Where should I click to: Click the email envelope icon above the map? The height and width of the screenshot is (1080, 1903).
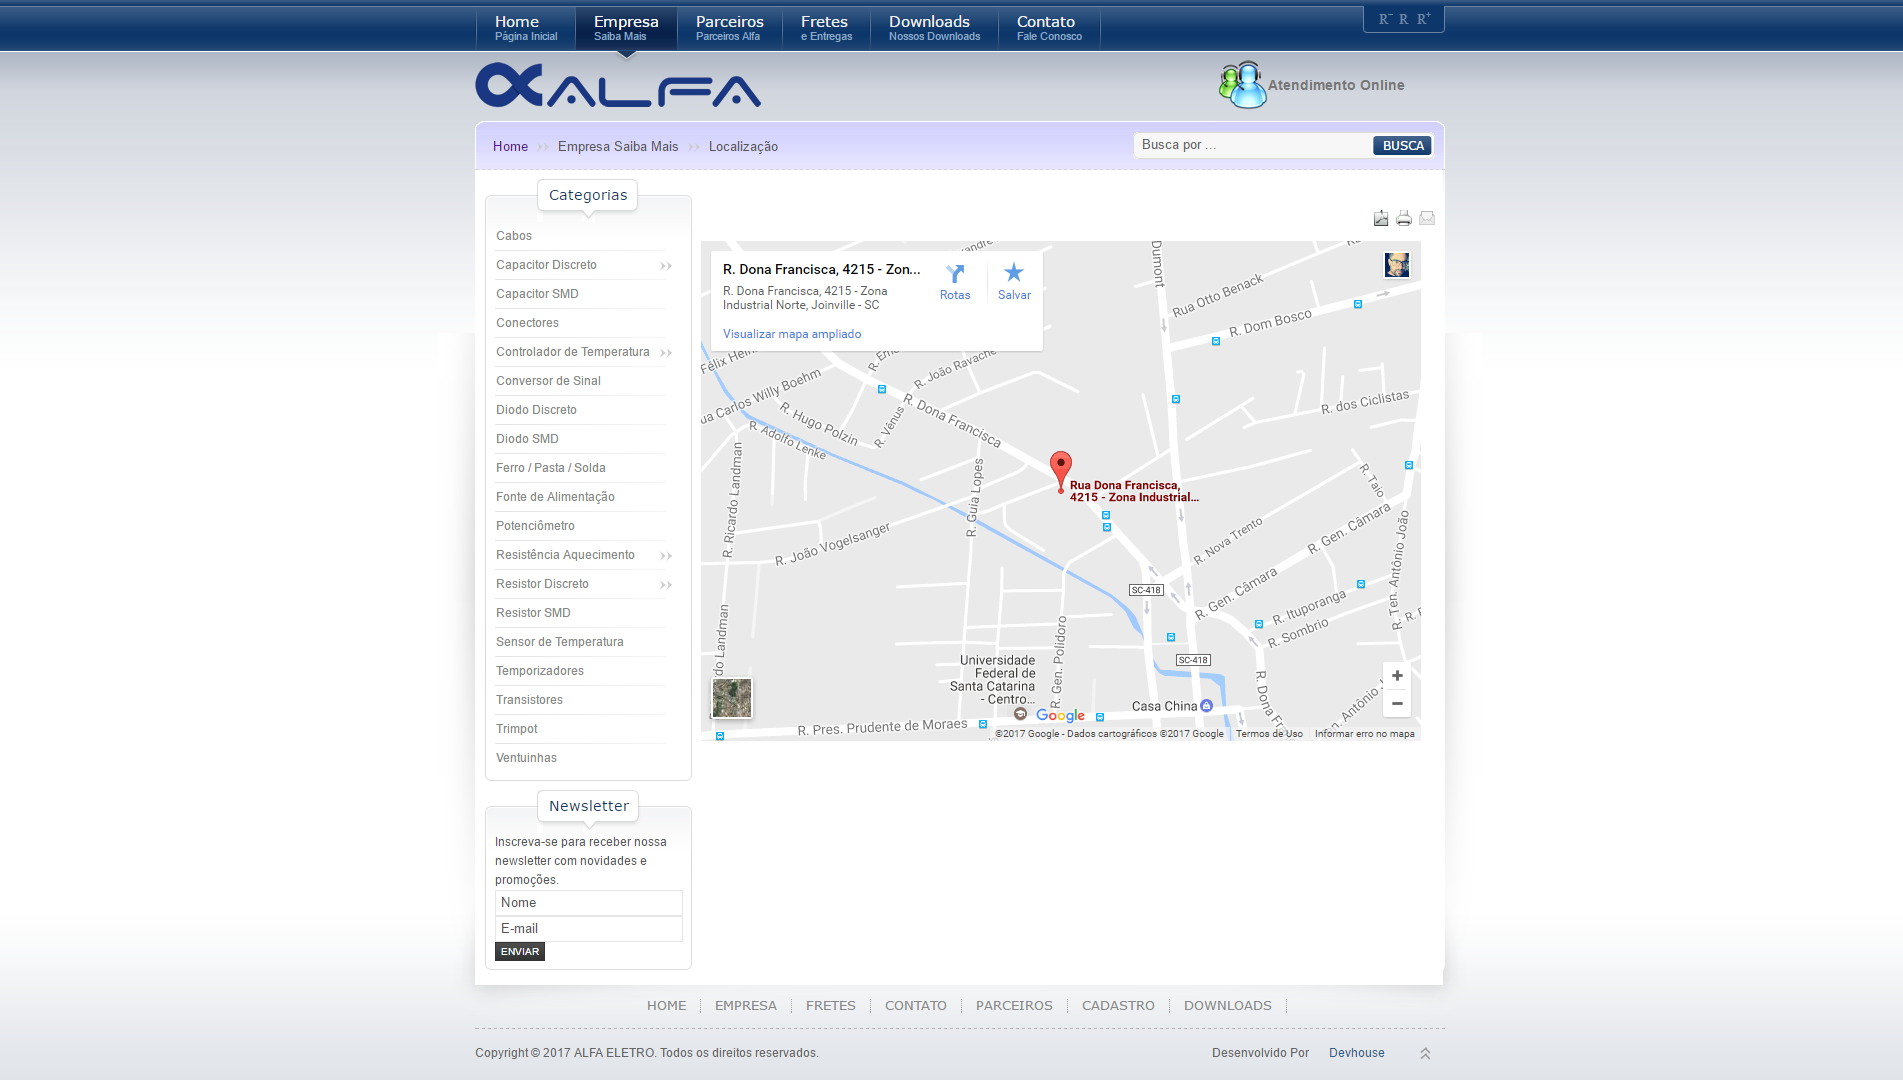(x=1427, y=218)
